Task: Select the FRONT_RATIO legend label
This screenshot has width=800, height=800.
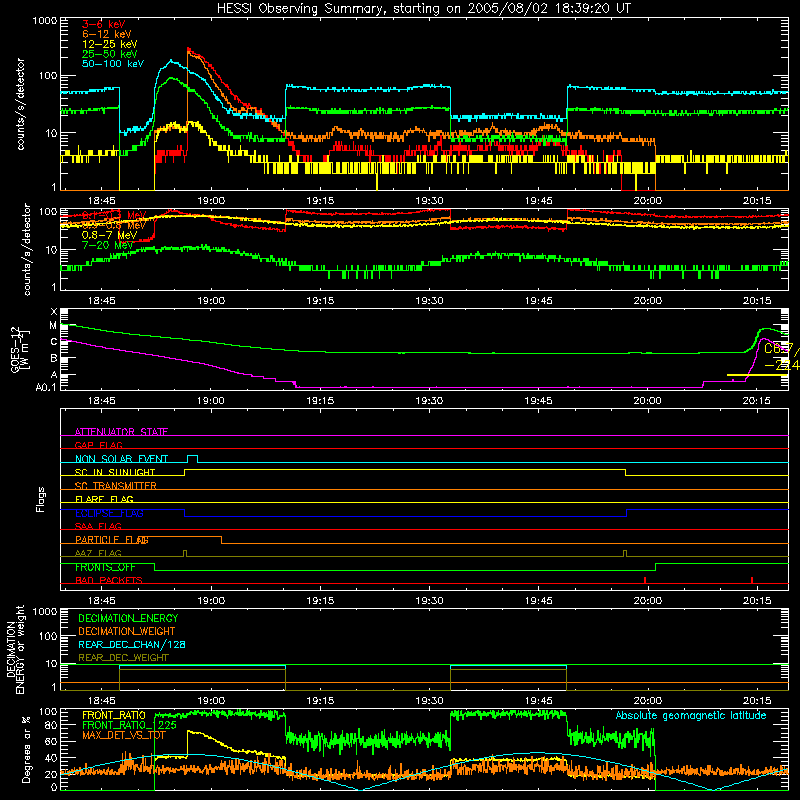Action: pos(114,715)
